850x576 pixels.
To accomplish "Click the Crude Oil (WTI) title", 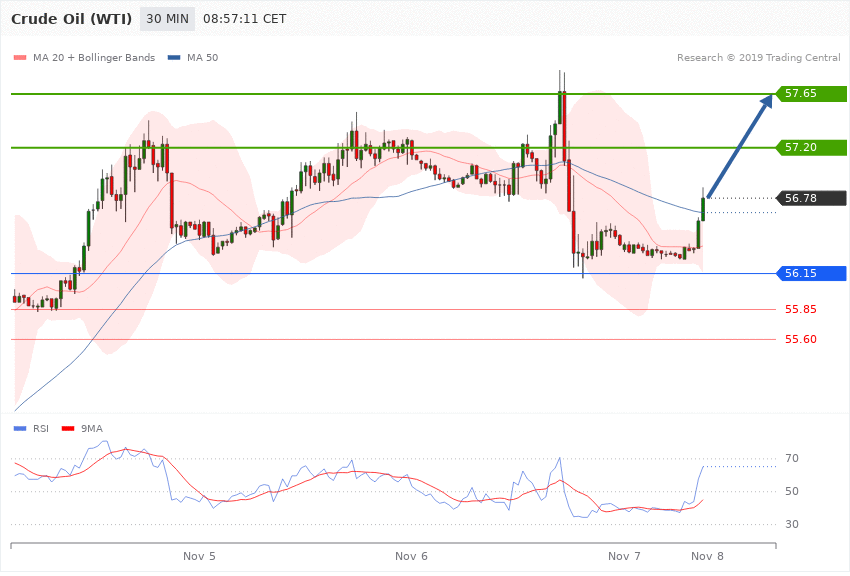I will coord(72,19).
